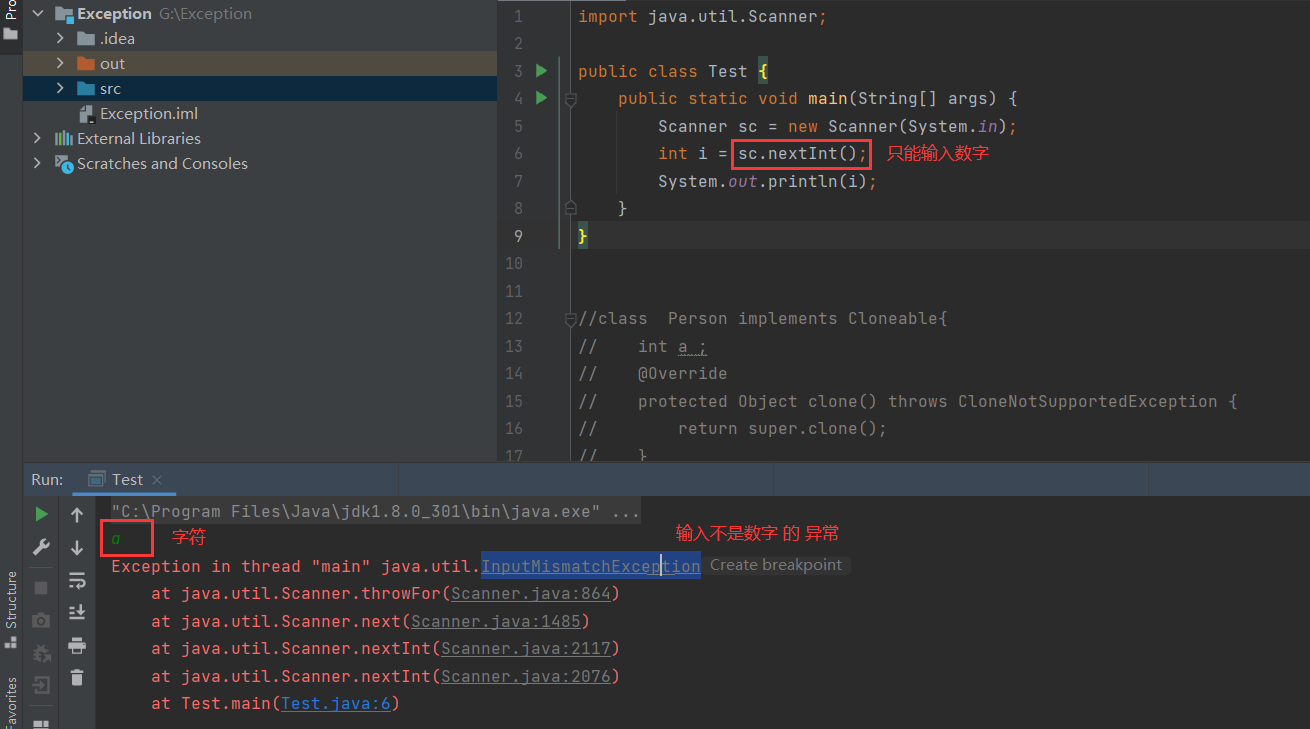Click the up arrow stack trace icon

tap(77, 515)
